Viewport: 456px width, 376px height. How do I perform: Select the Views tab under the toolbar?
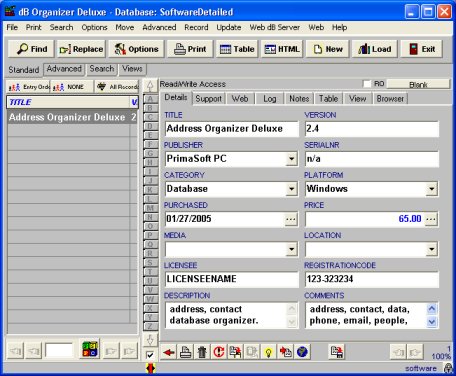(x=132, y=69)
